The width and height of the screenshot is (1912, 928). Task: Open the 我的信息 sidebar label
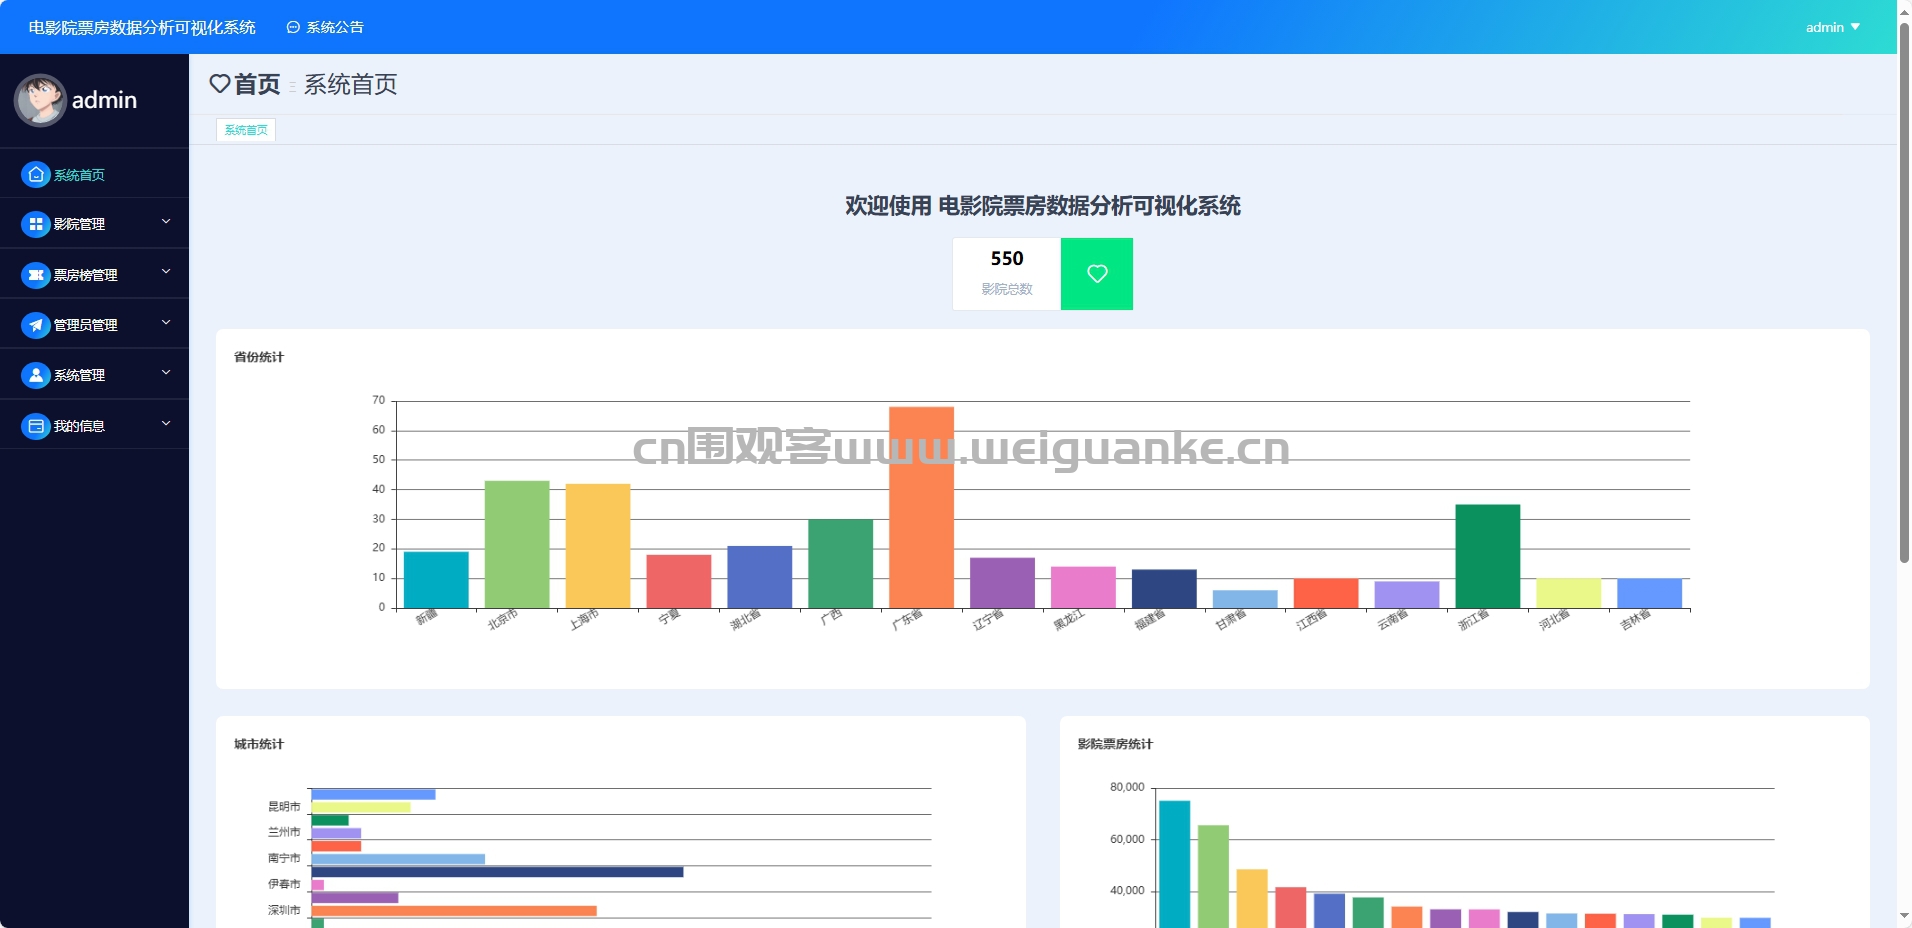point(79,426)
